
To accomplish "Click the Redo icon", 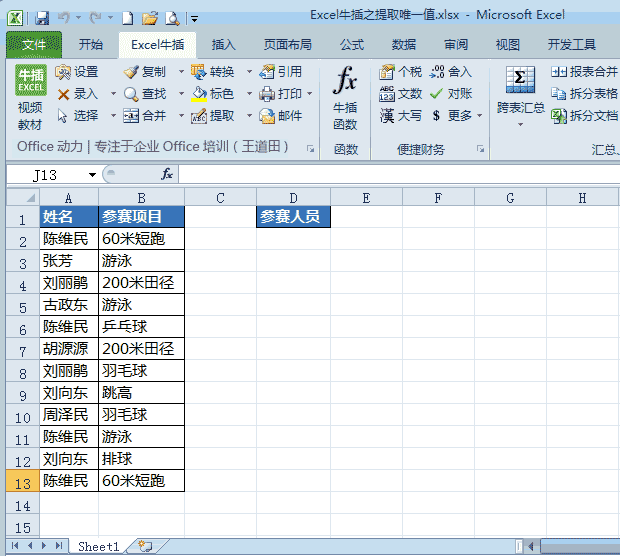I will point(95,18).
